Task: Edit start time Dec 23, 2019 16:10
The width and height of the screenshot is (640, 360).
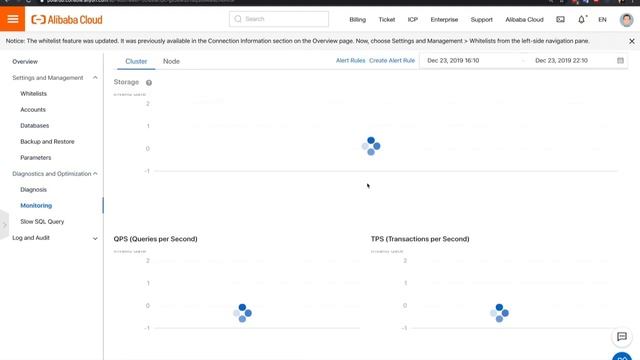Action: click(453, 60)
